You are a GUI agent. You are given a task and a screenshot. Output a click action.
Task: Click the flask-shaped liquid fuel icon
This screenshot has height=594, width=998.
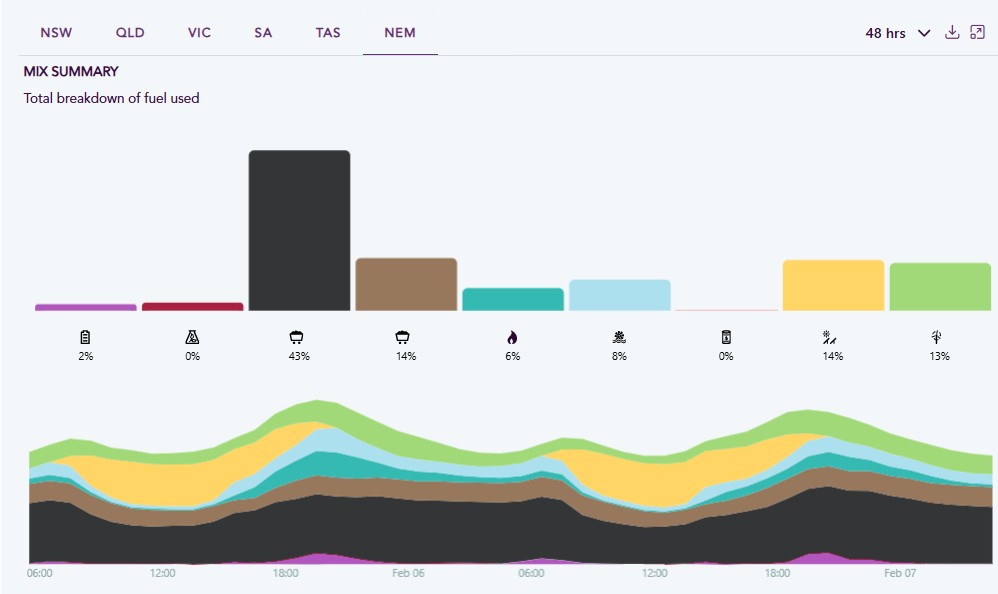click(192, 338)
